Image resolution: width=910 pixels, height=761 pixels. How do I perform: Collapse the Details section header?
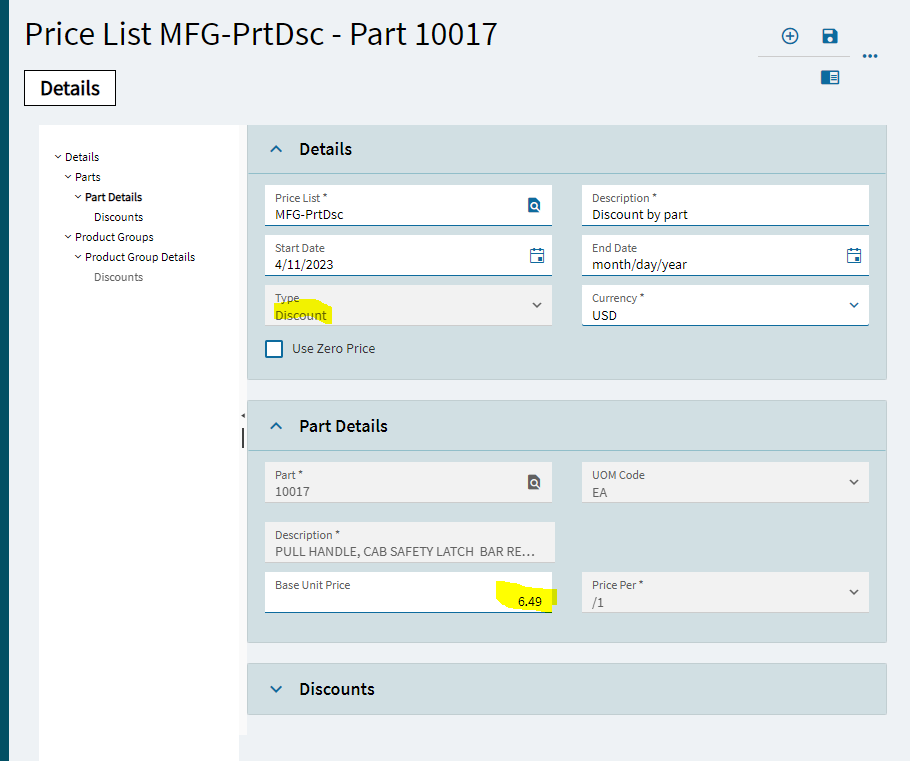tap(277, 149)
